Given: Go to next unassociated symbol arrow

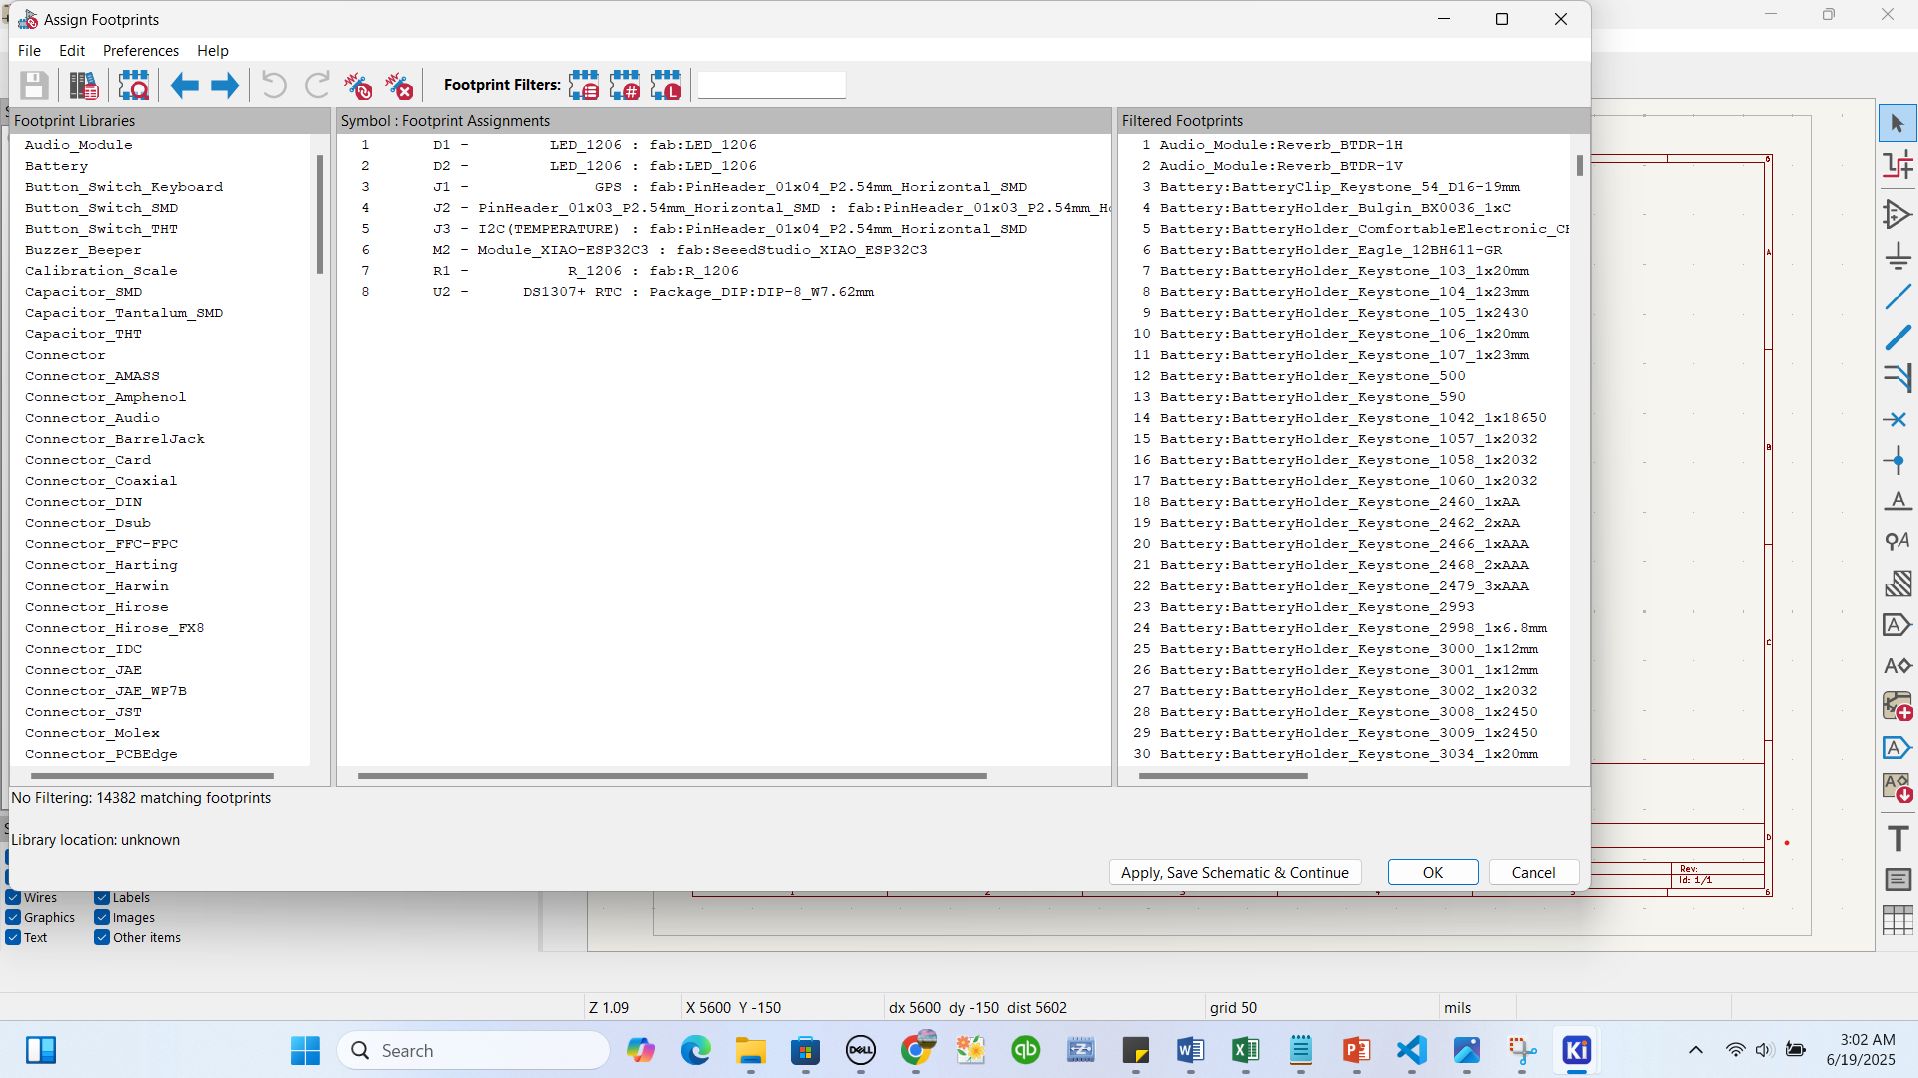Looking at the screenshot, I should 225,86.
